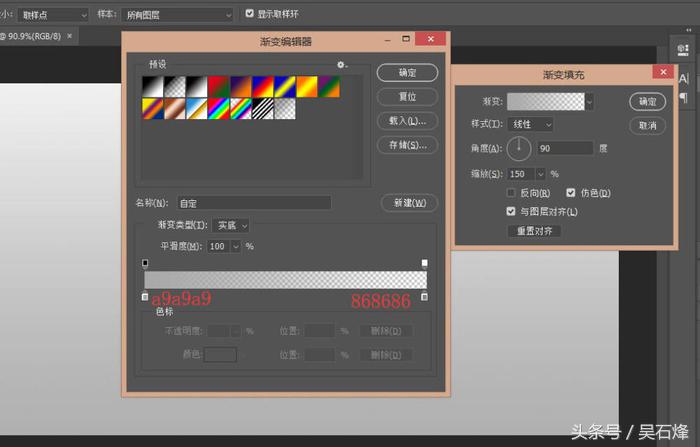
Task: Close the 90.9%(RGB/8) document tab
Action: pos(70,36)
